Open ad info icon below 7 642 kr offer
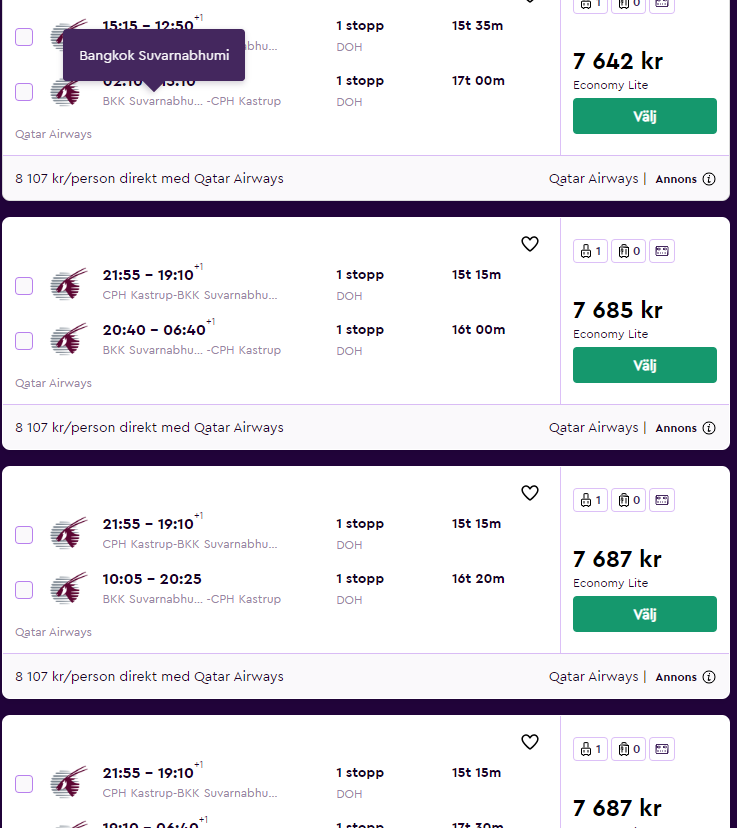 [709, 179]
